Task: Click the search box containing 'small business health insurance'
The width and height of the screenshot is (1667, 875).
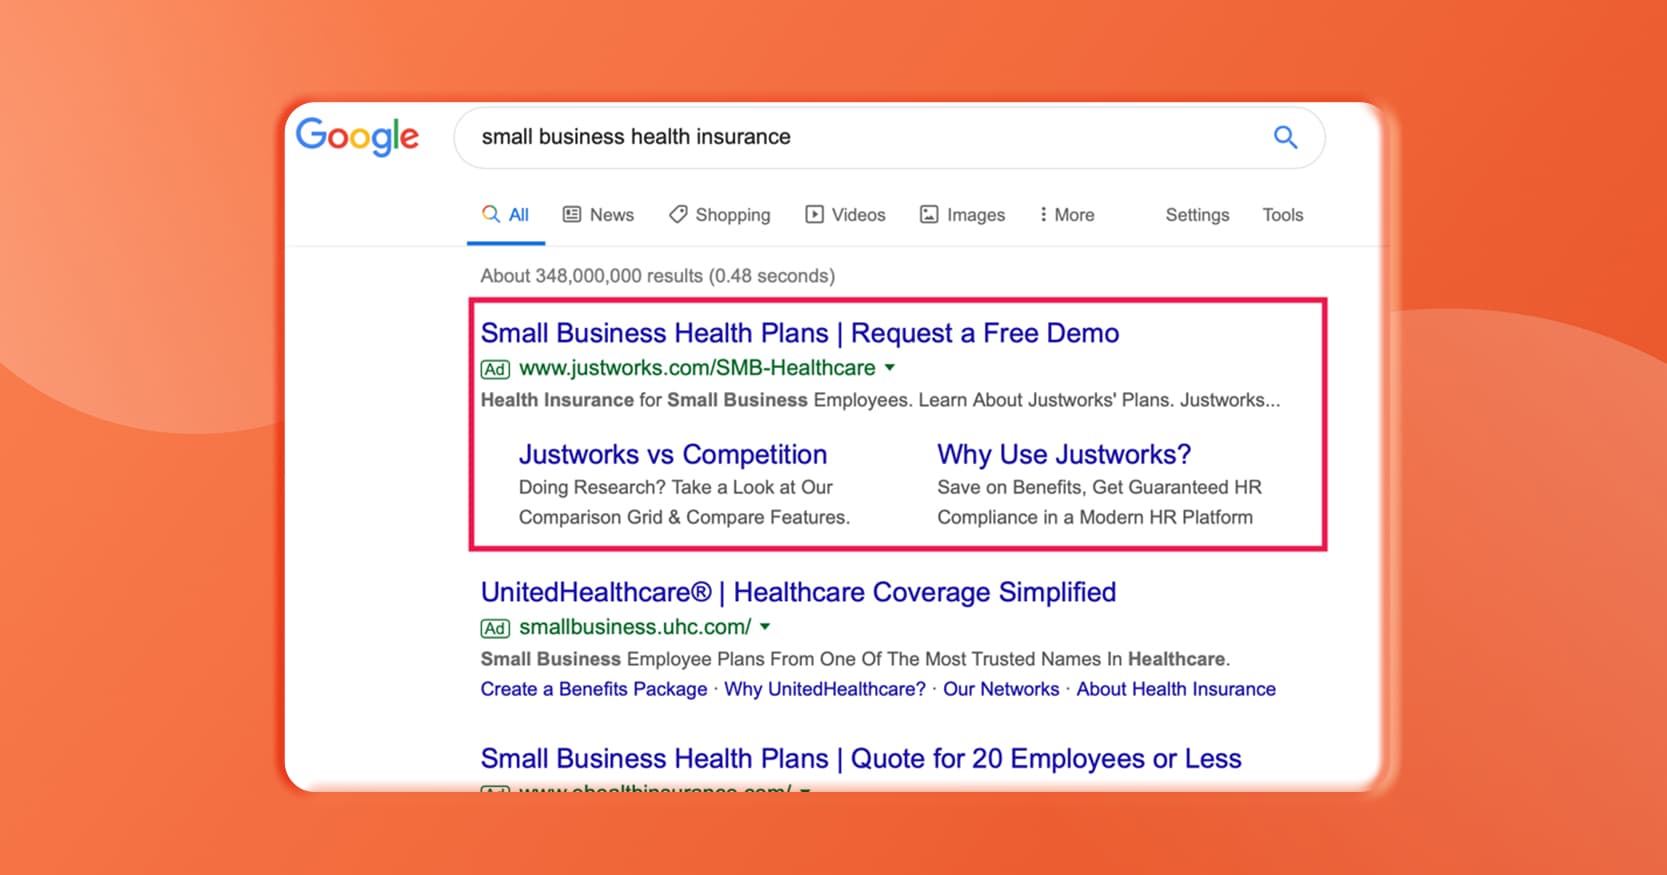Action: tap(889, 137)
